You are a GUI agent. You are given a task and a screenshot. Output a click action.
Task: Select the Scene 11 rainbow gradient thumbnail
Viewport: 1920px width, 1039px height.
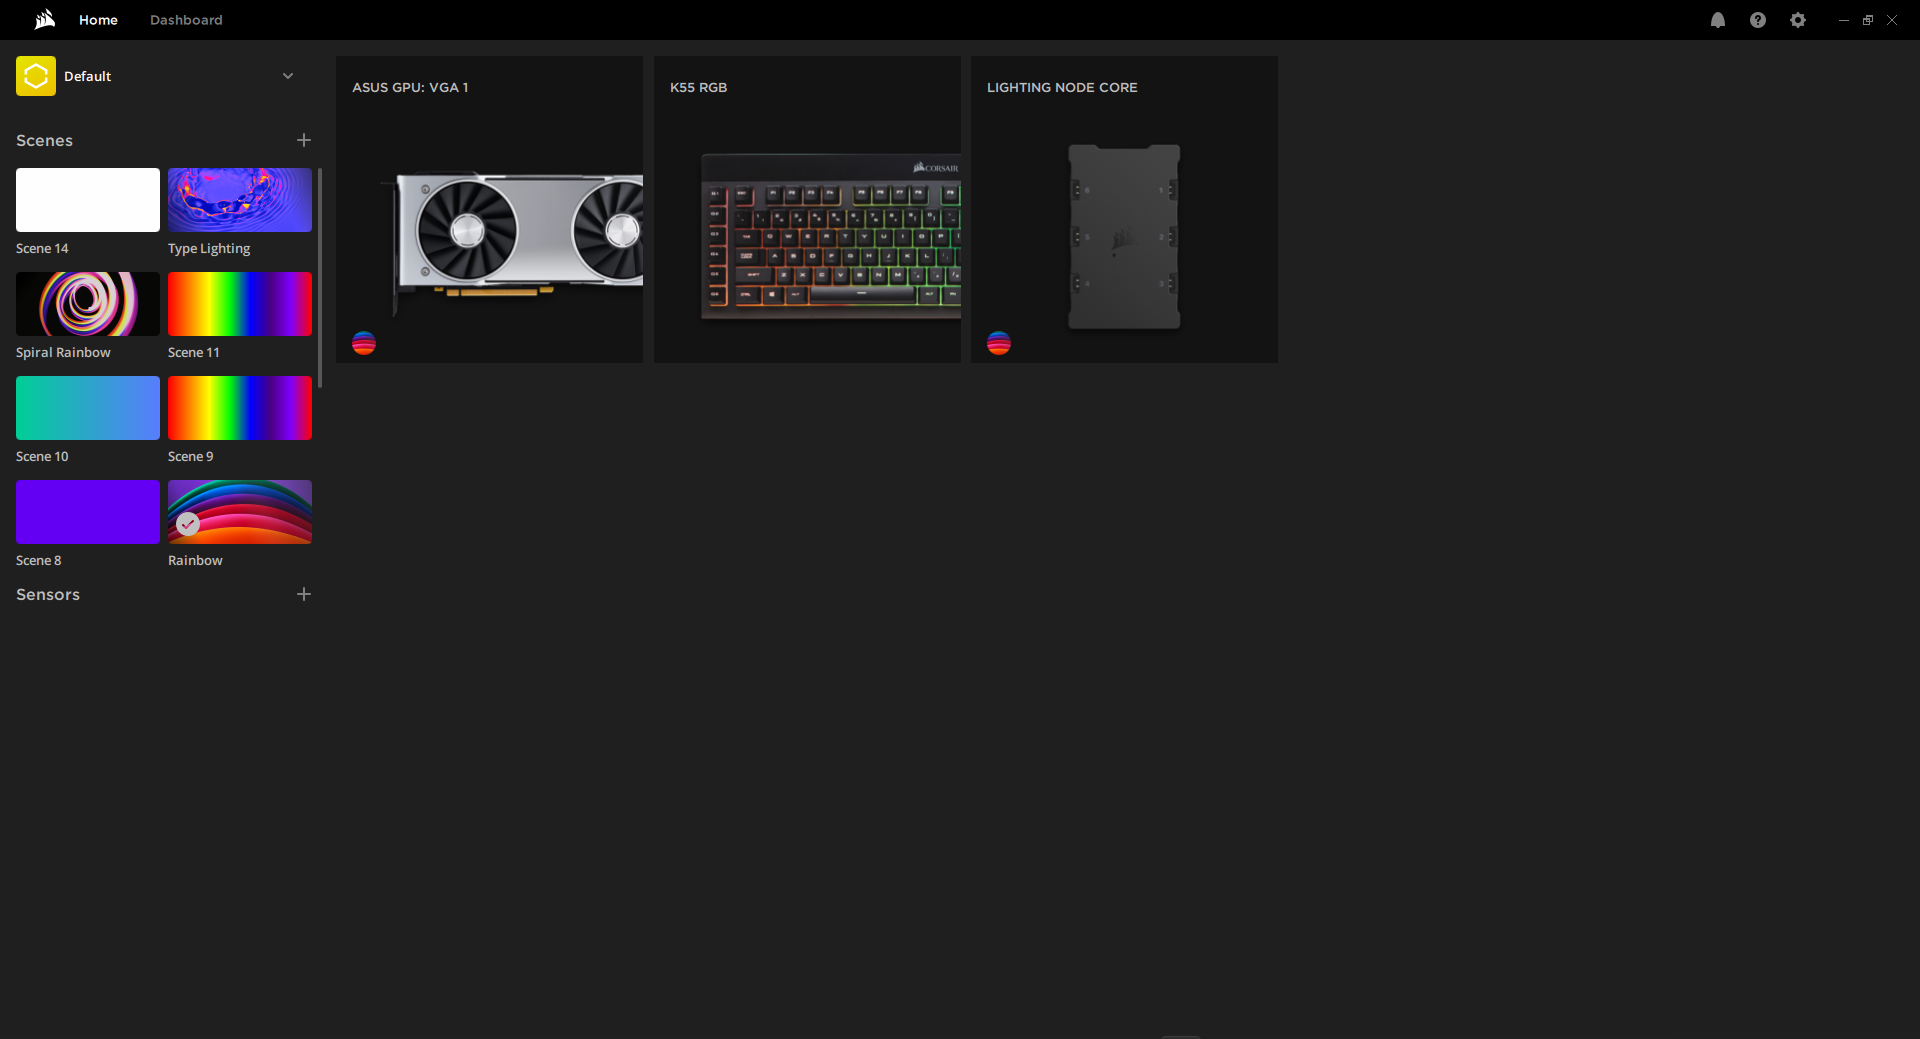[240, 304]
